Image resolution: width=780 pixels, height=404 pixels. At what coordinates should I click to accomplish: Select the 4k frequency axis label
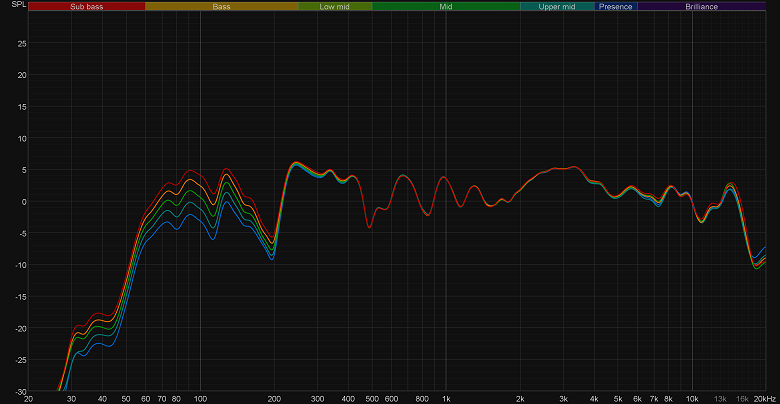tap(594, 399)
